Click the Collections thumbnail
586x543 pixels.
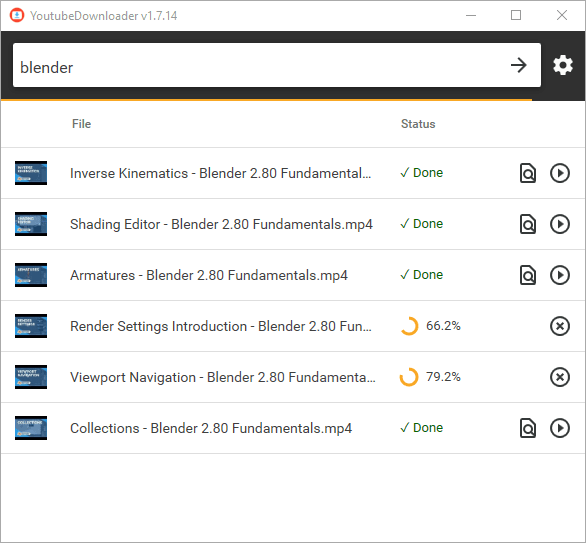(x=31, y=428)
